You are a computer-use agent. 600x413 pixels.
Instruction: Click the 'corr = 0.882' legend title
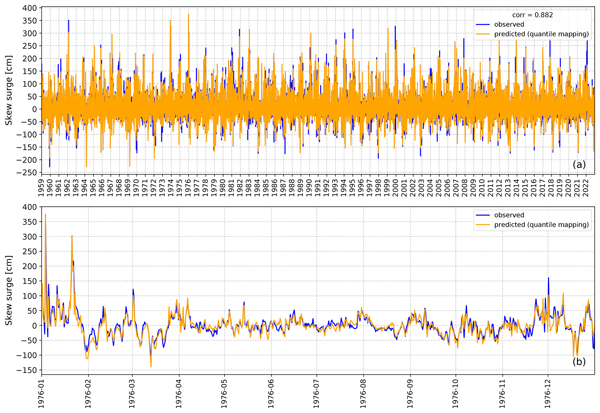pos(532,15)
